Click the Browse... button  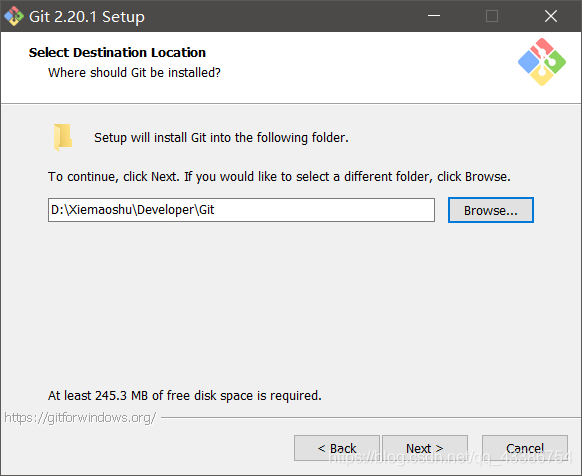491,210
